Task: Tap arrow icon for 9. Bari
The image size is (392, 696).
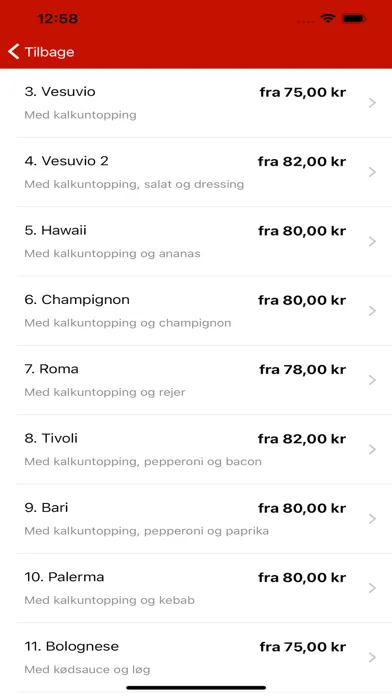Action: tap(372, 518)
